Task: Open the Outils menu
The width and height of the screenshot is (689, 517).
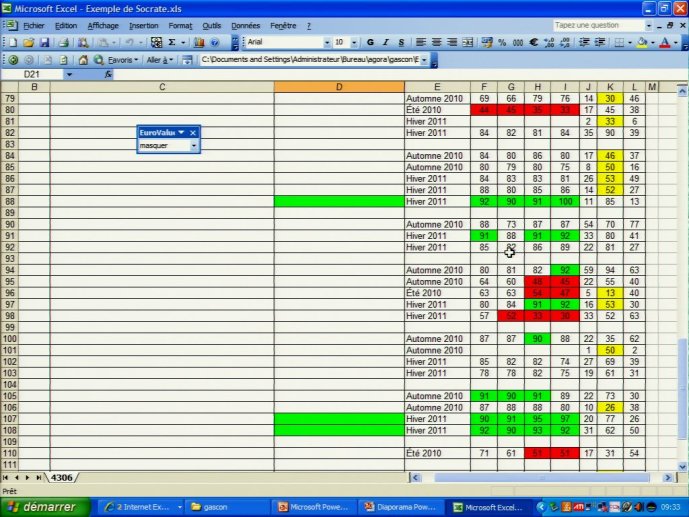Action: (x=211, y=26)
